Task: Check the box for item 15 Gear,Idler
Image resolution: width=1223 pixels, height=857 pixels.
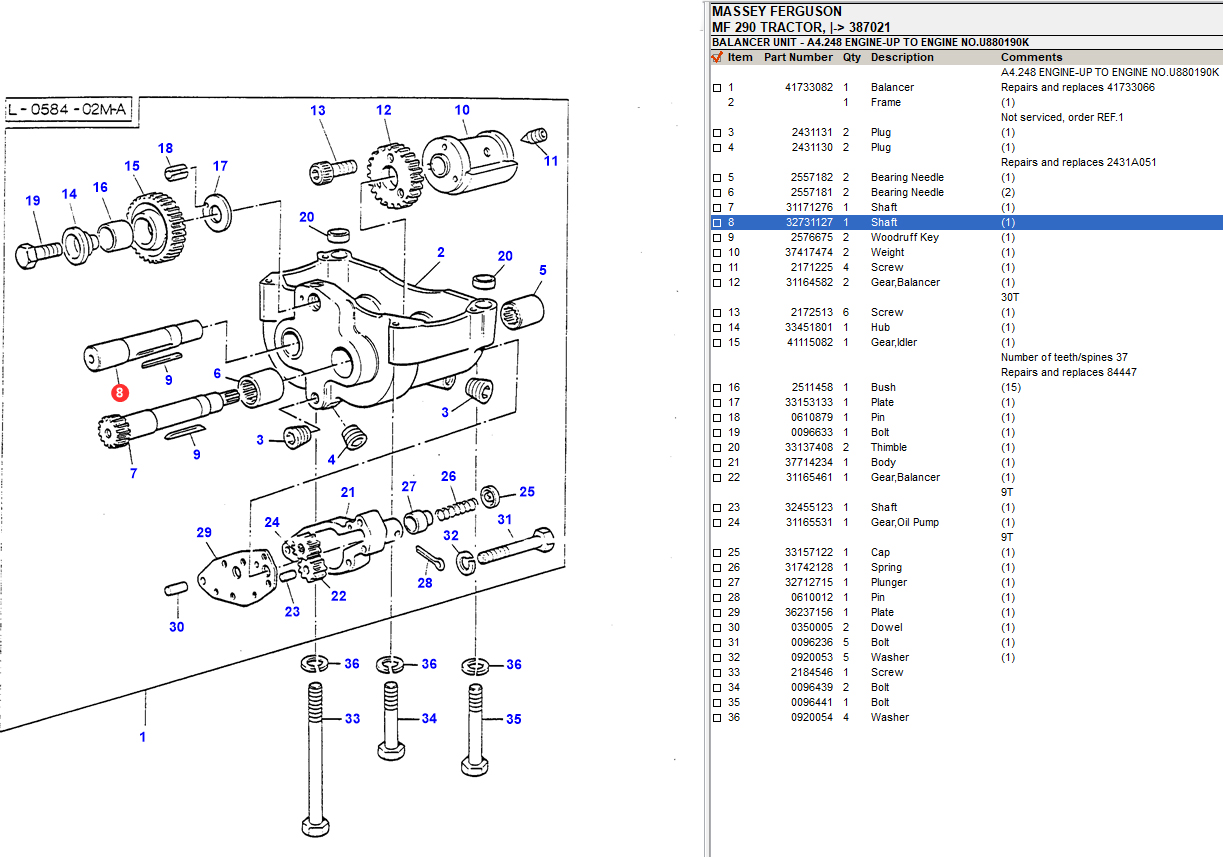Action: coord(716,343)
